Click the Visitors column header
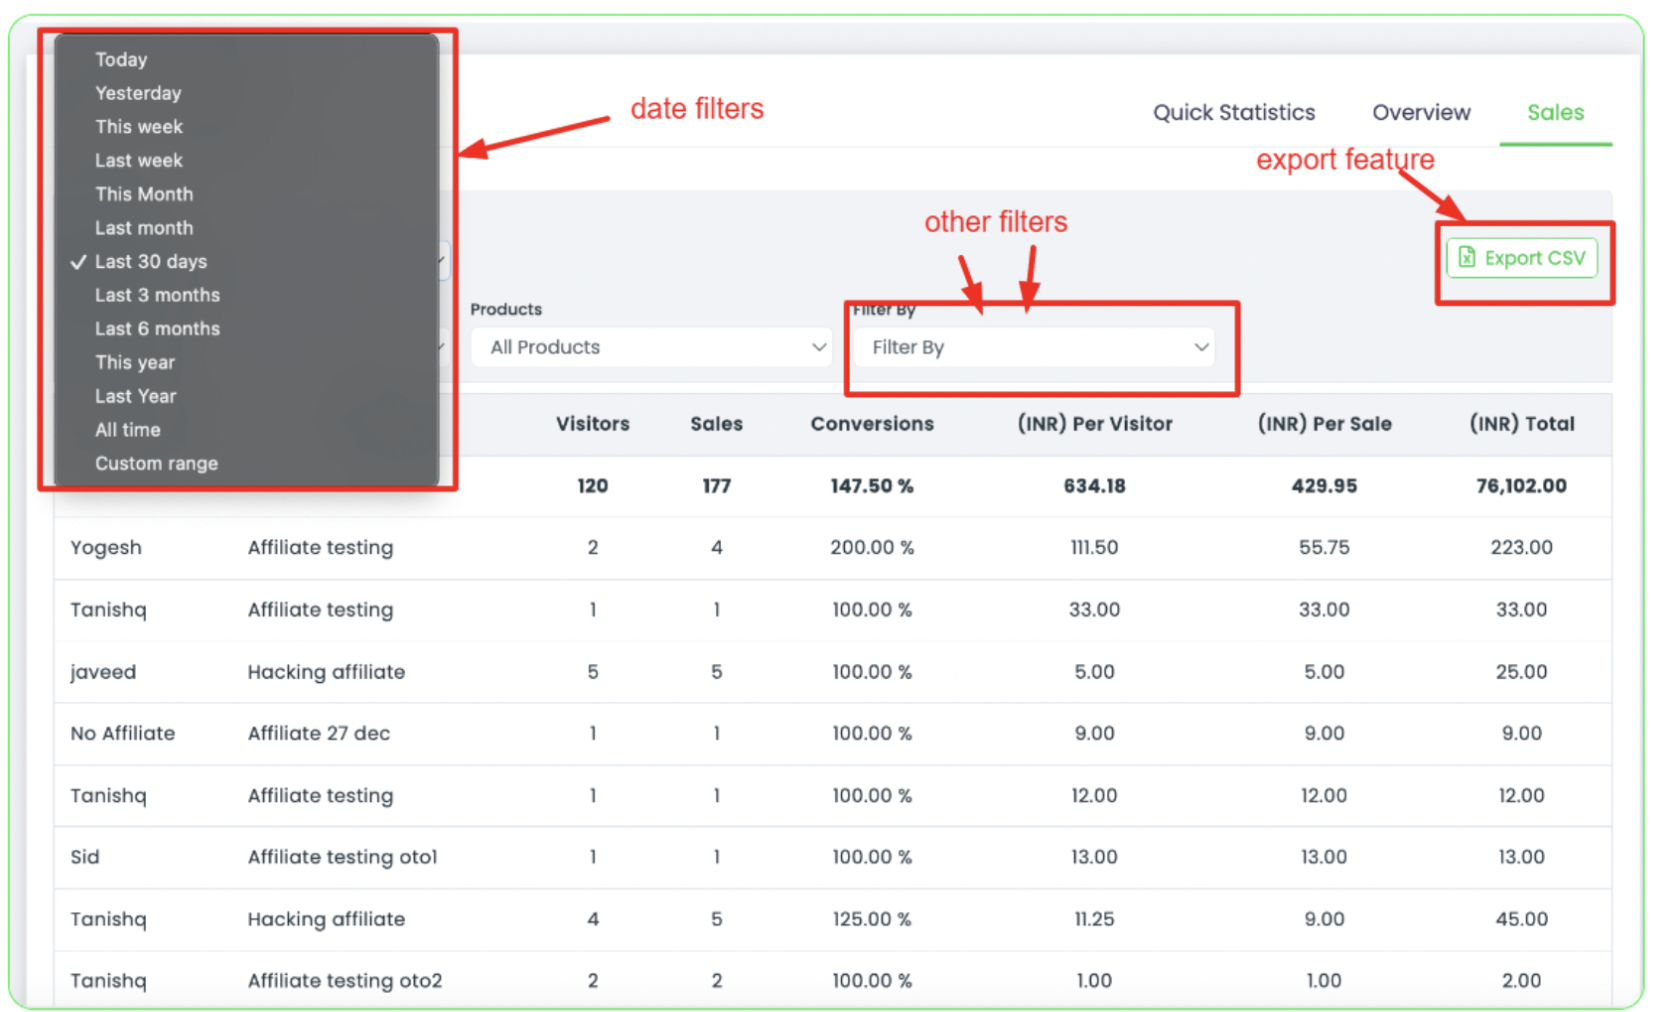 click(x=592, y=424)
